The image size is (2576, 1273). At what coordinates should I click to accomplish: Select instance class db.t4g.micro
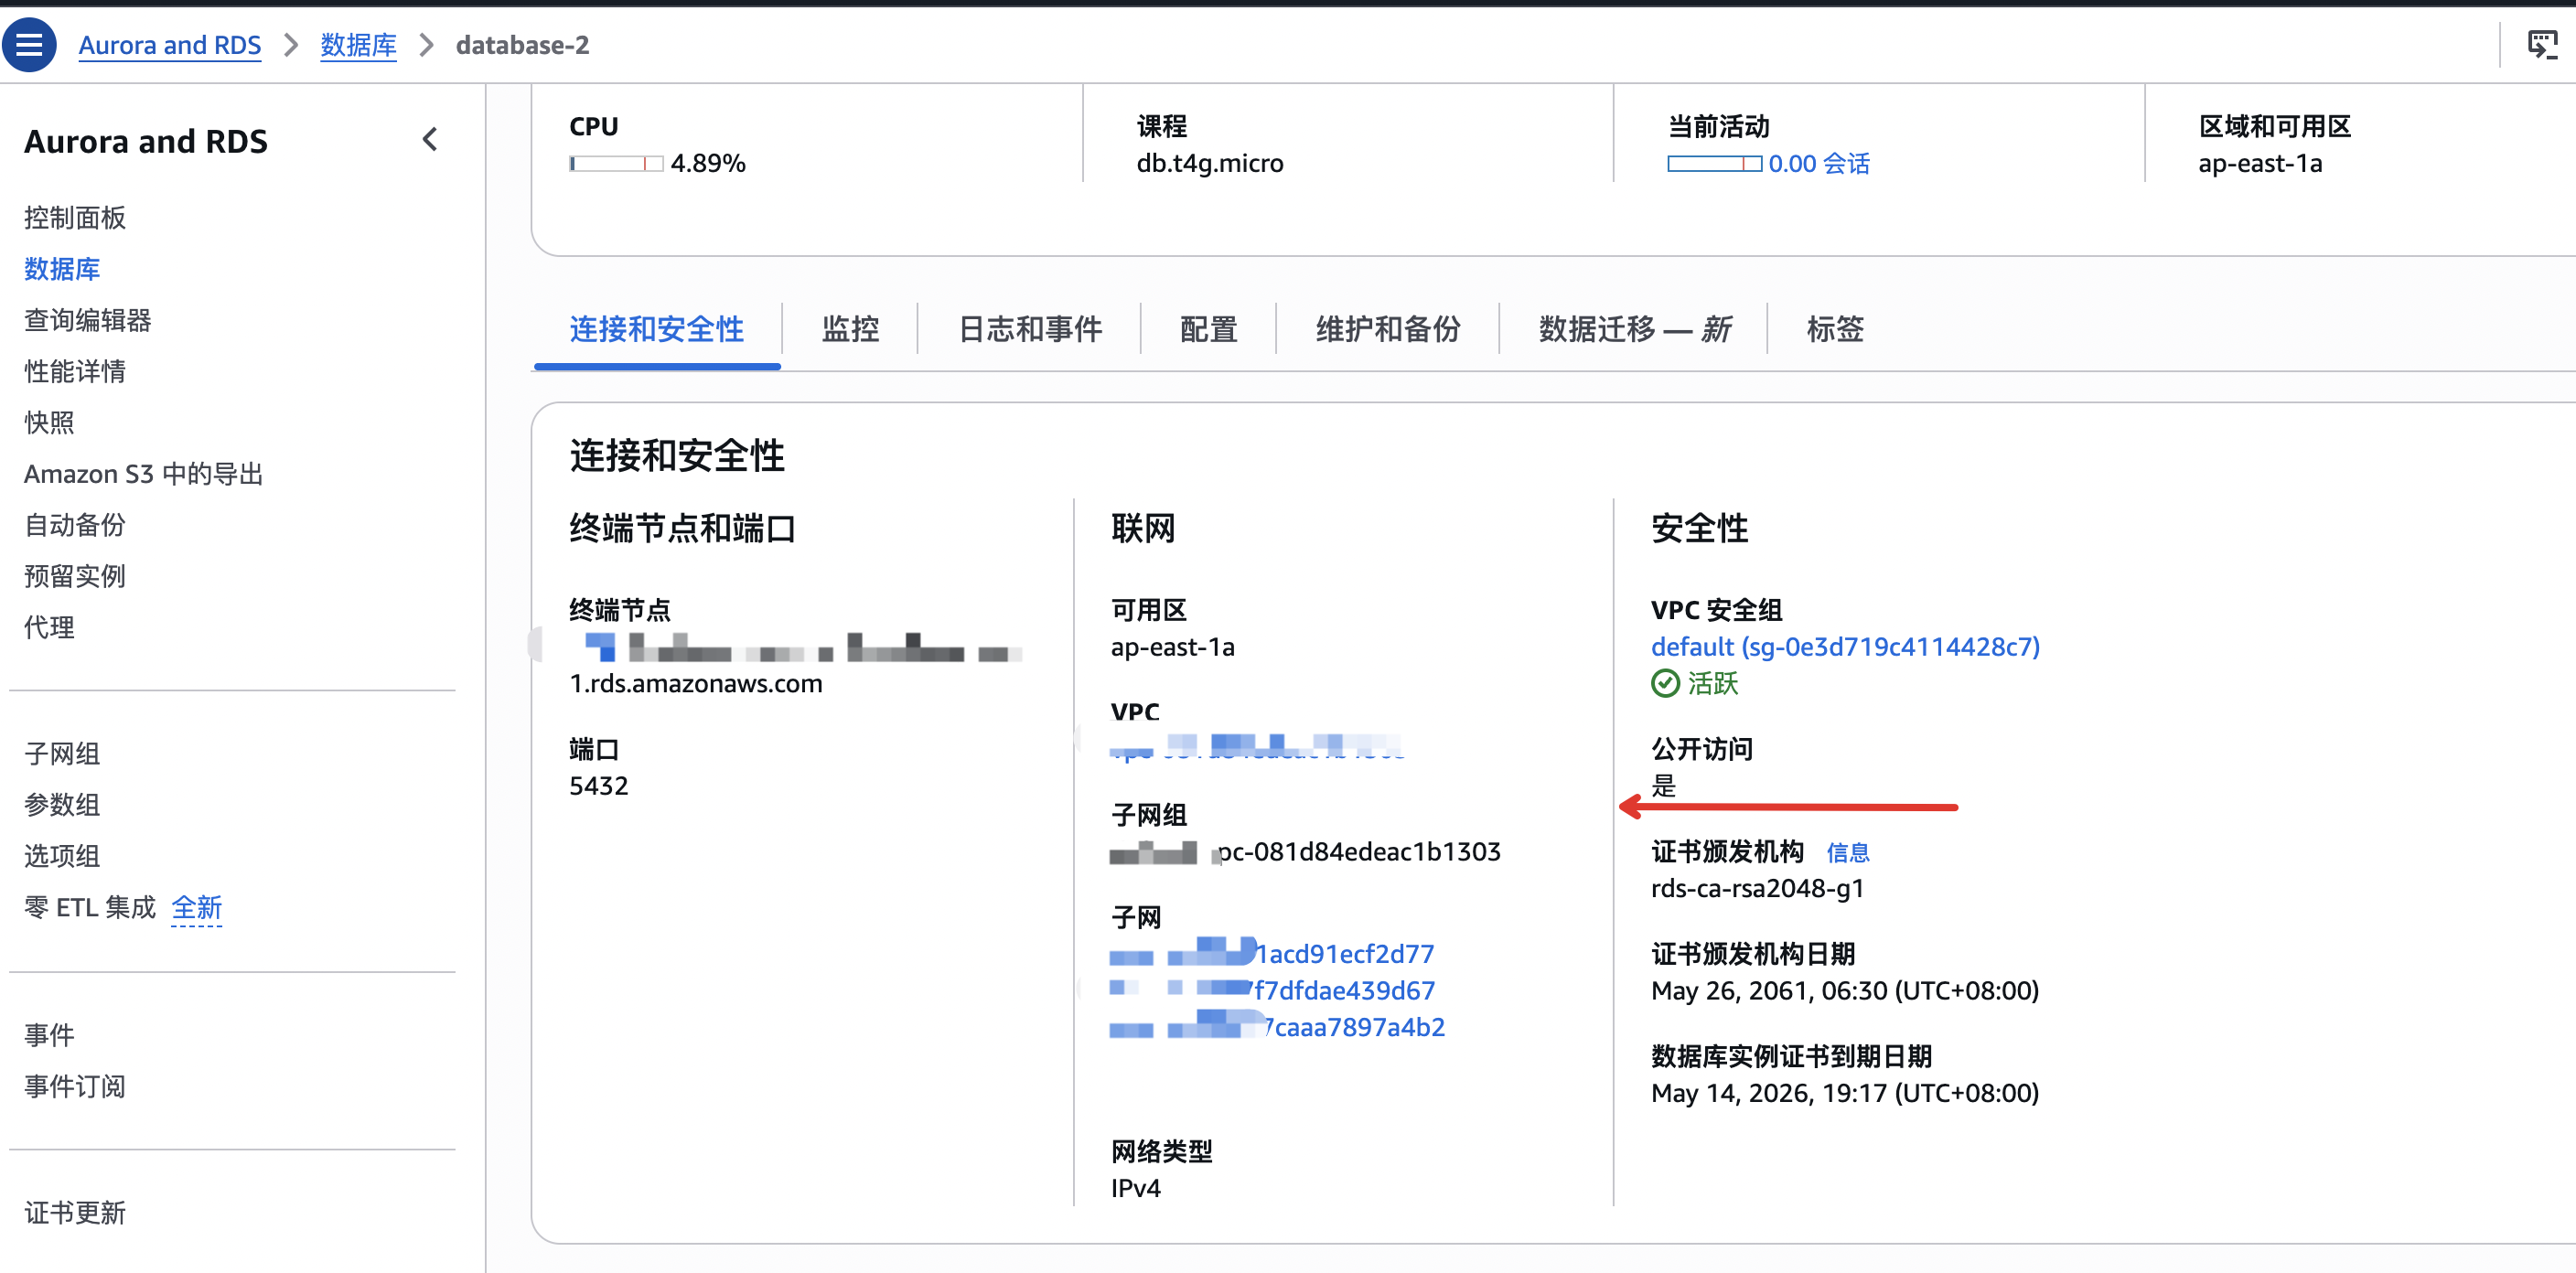1210,164
